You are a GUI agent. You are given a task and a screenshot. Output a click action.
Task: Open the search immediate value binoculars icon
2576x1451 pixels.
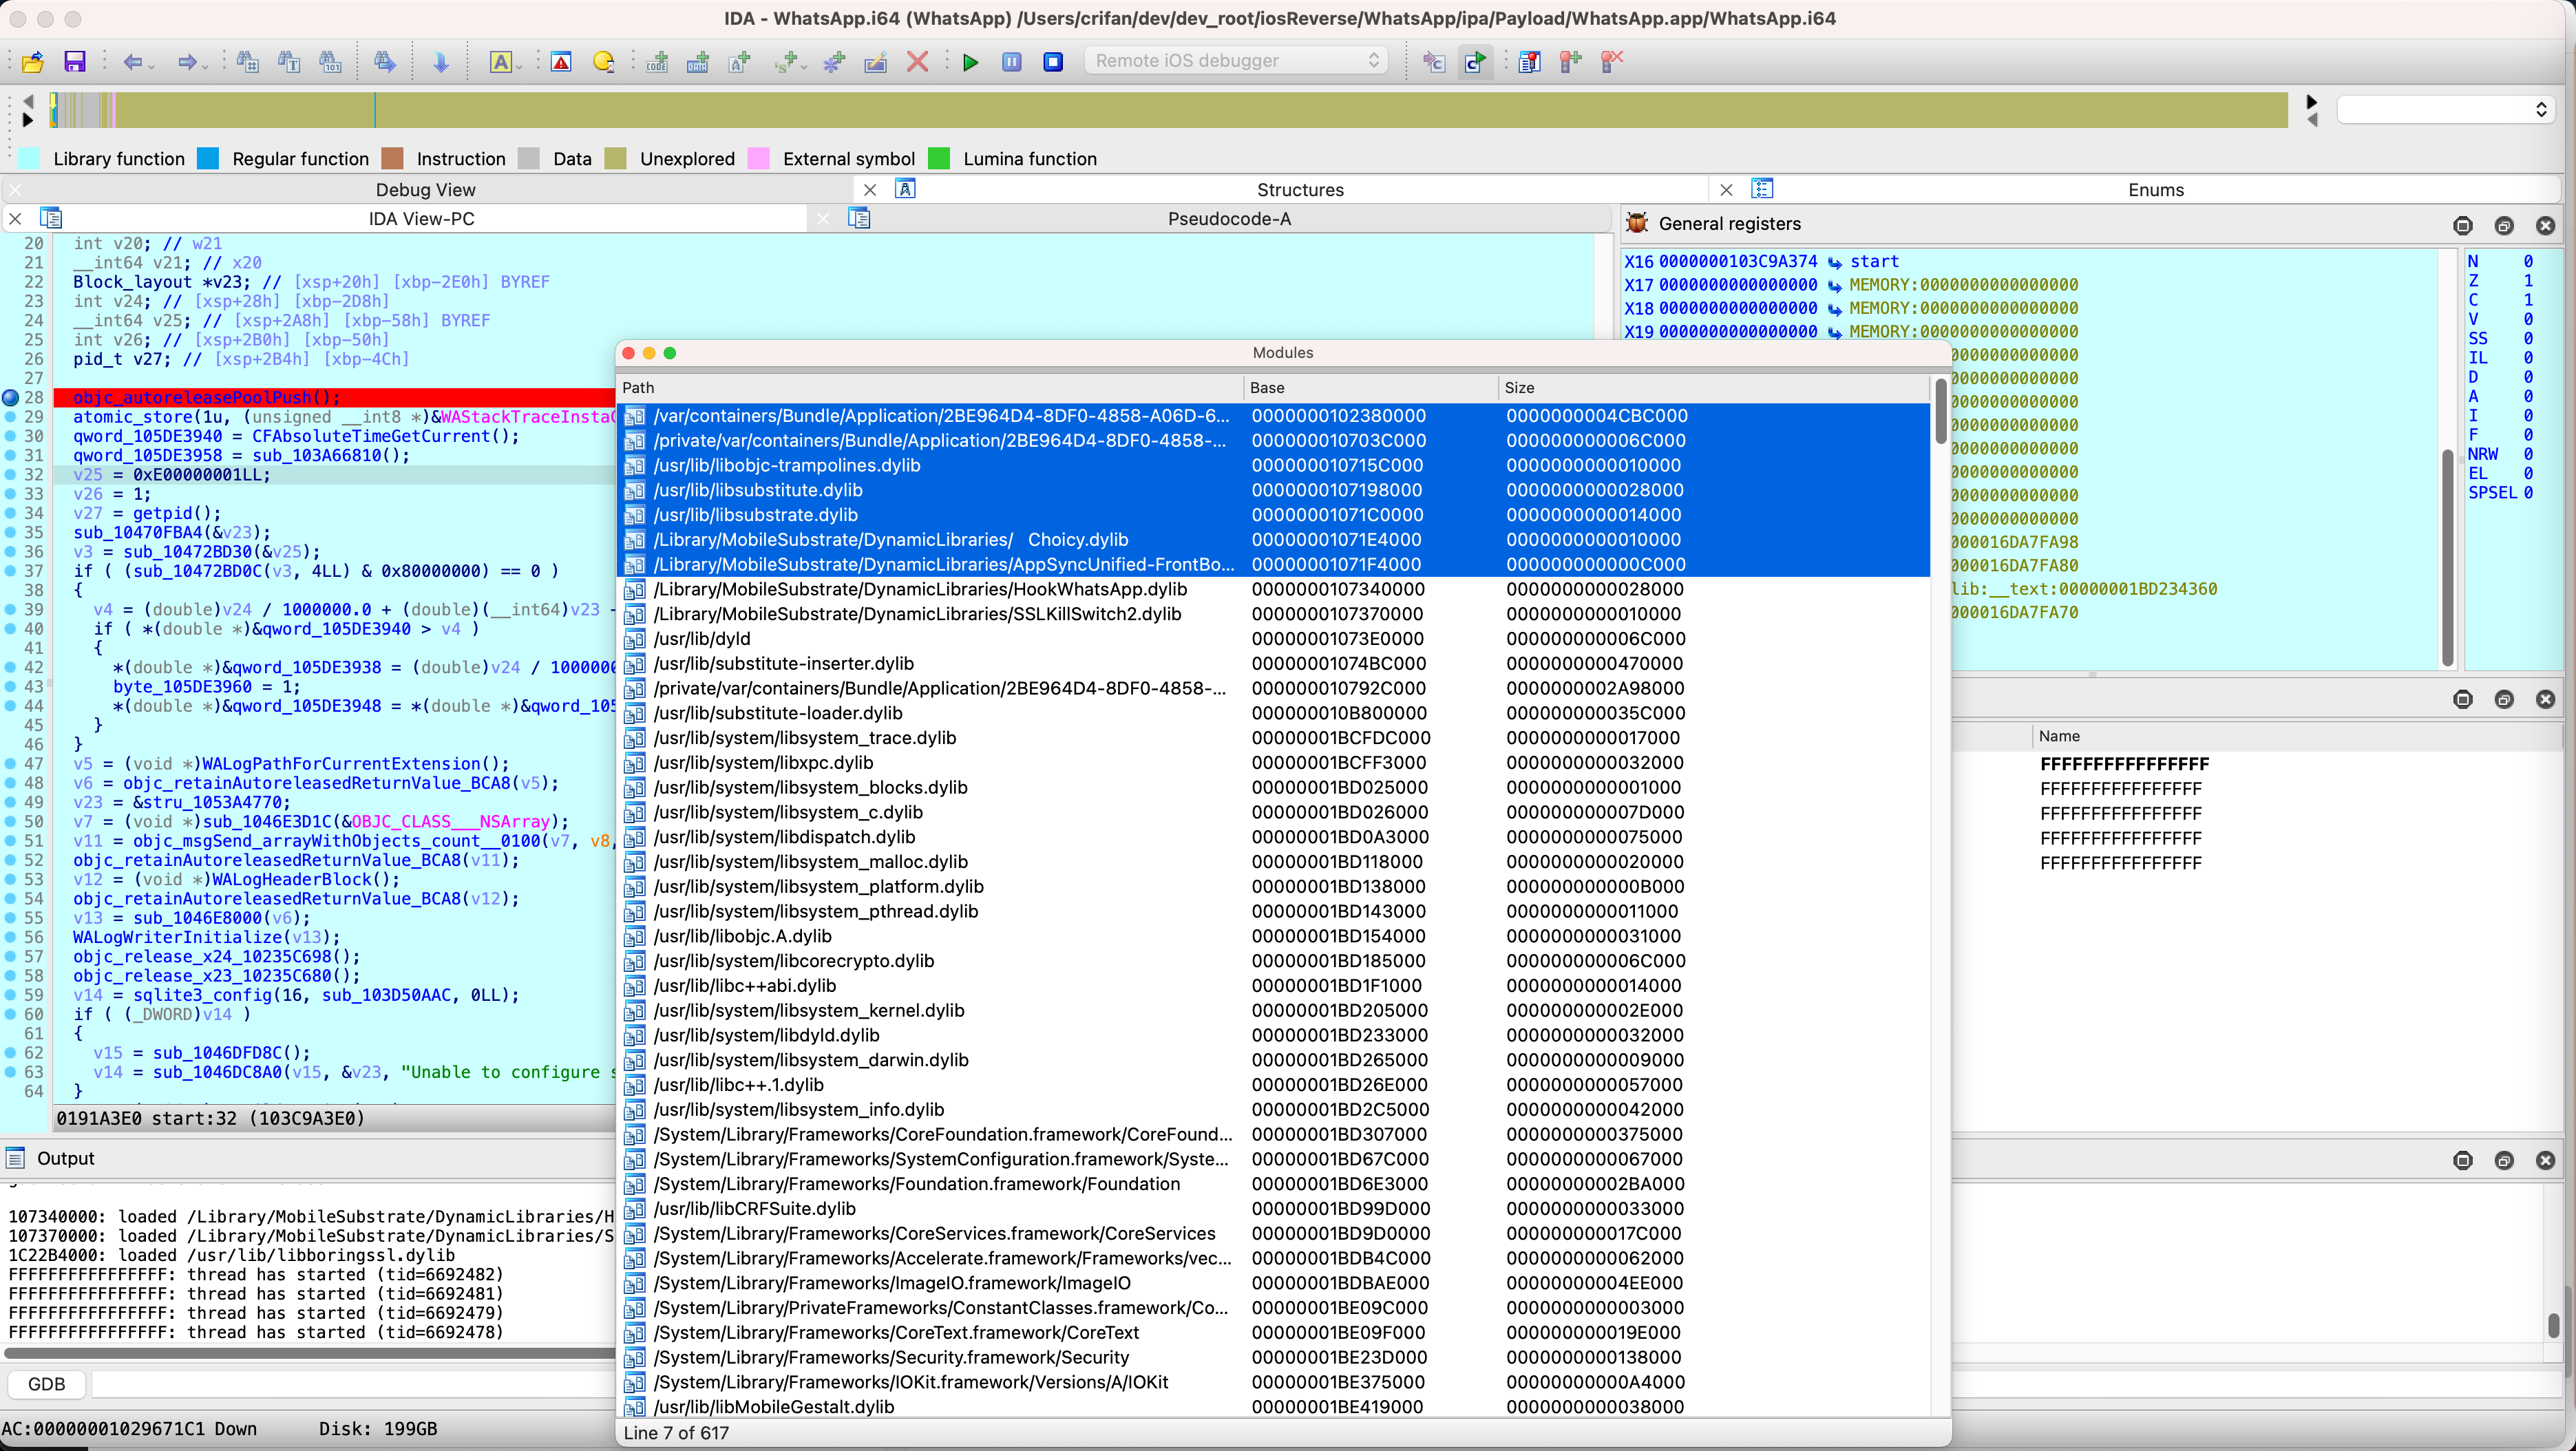pos(247,62)
